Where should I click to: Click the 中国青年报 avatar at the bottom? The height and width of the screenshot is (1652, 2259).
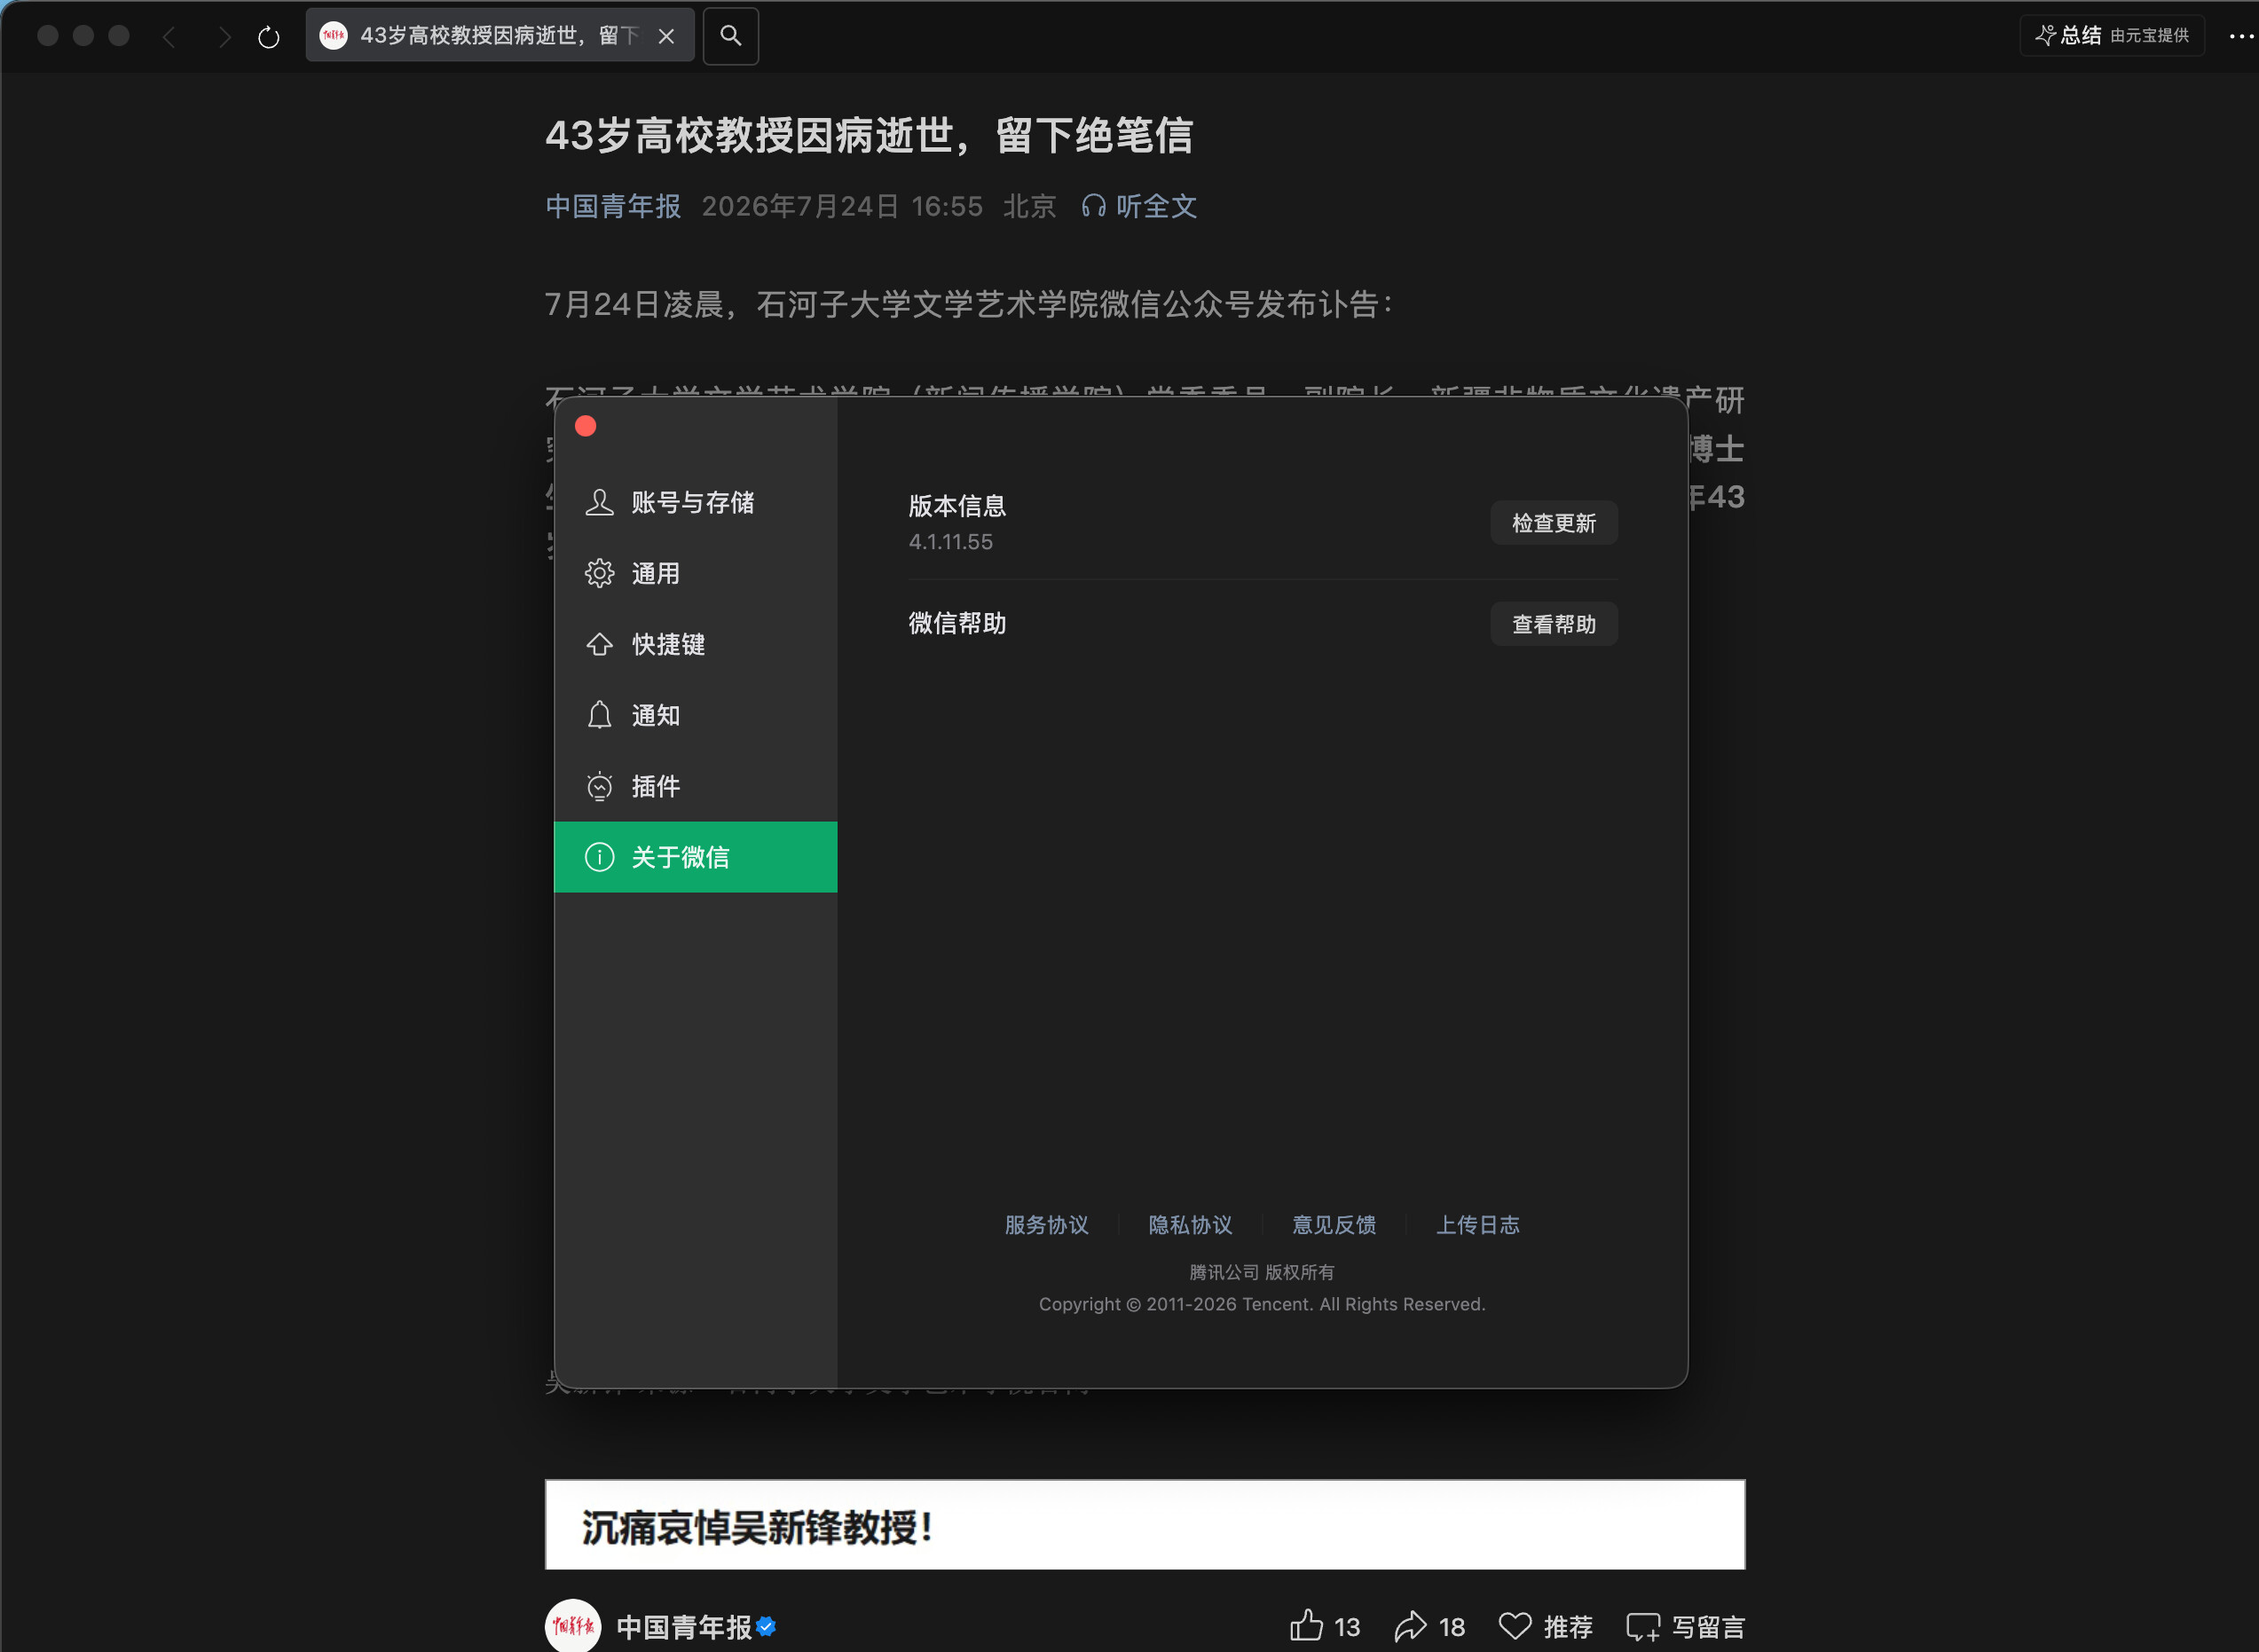[573, 1626]
